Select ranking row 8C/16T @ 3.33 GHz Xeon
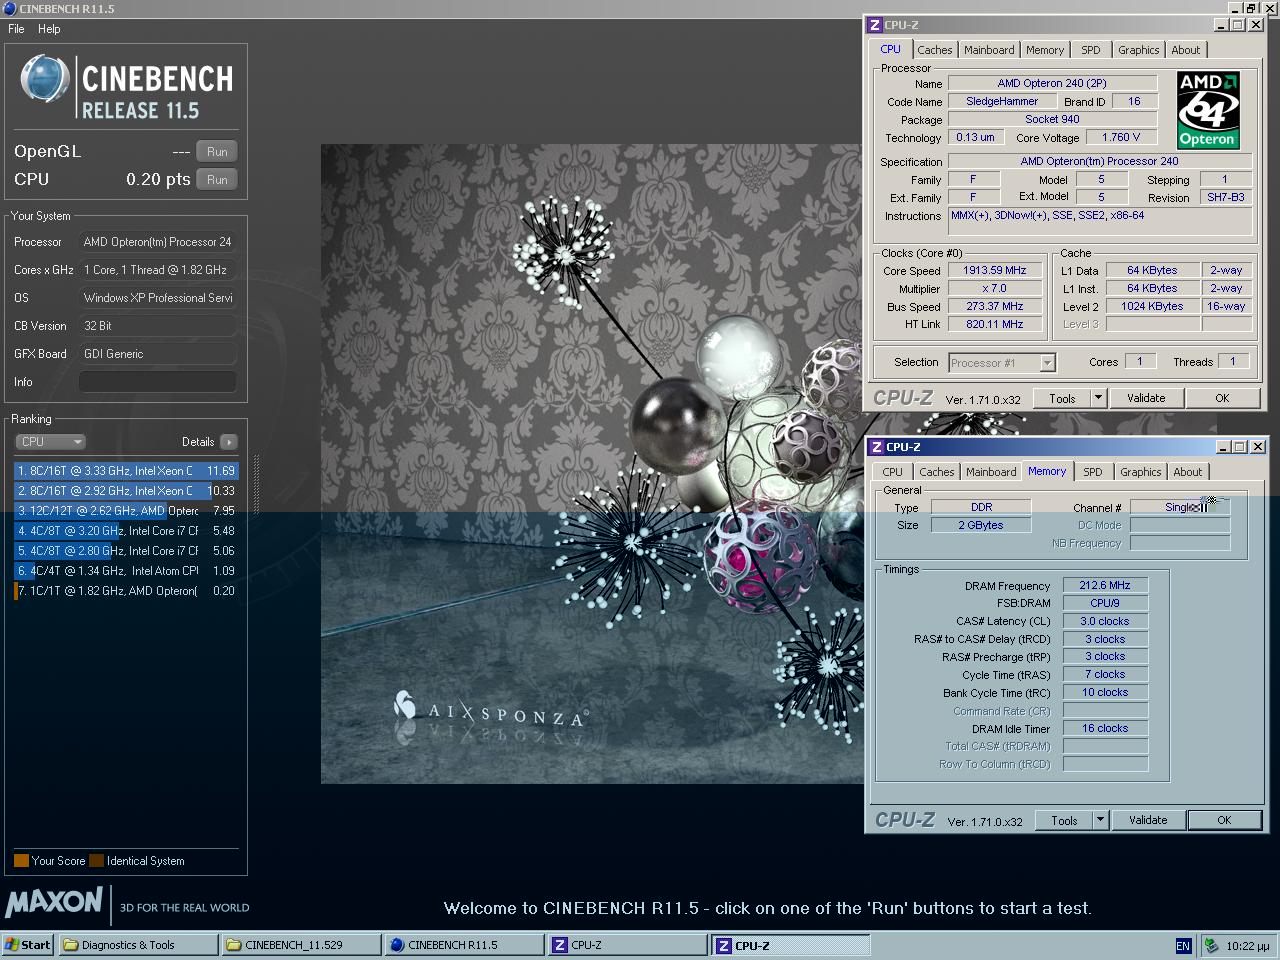Viewport: 1280px width, 960px height. click(x=126, y=471)
